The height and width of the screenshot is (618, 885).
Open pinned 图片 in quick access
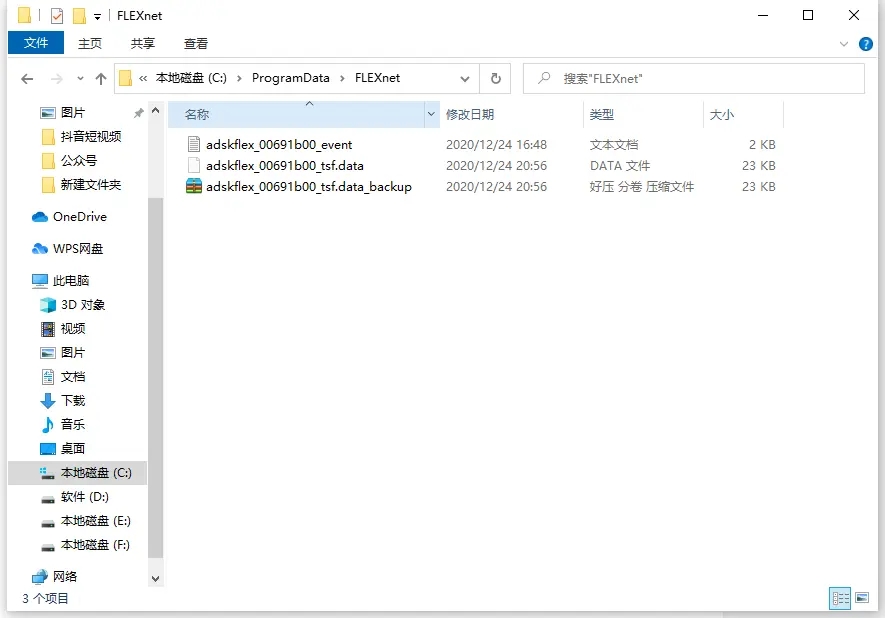(73, 113)
